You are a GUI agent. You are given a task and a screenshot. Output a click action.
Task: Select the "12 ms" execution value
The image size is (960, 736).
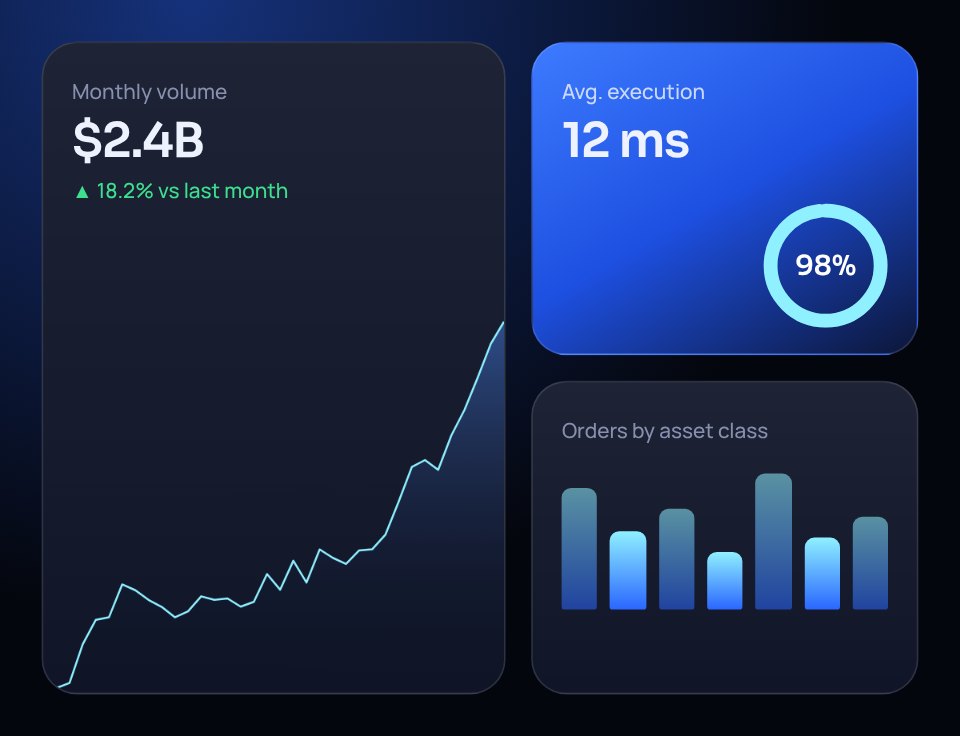click(x=626, y=140)
